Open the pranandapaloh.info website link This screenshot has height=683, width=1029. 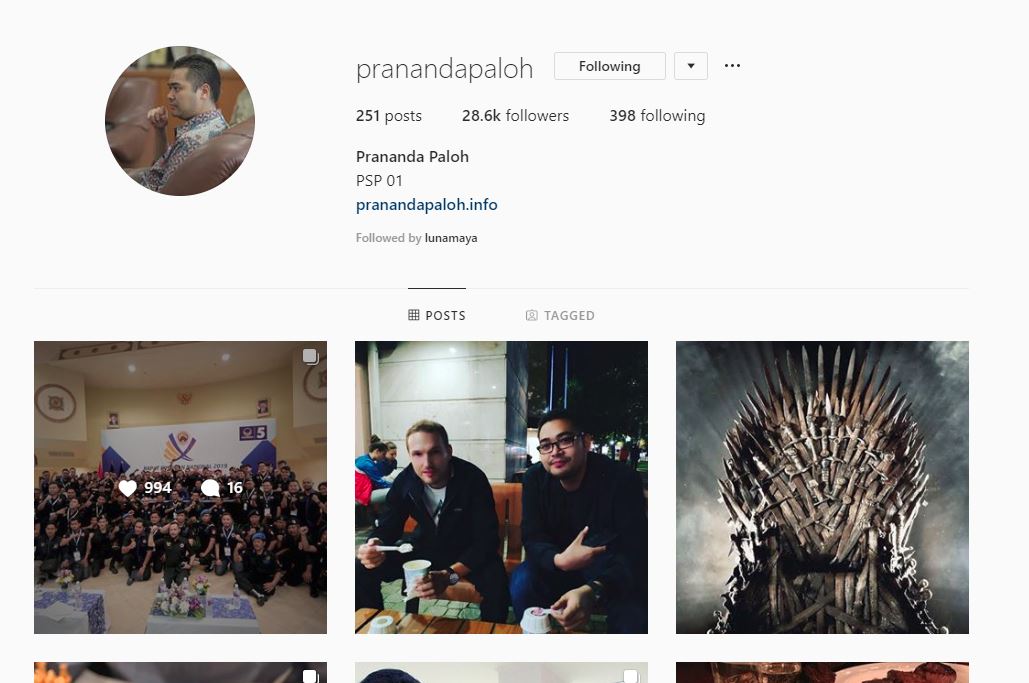[427, 205]
